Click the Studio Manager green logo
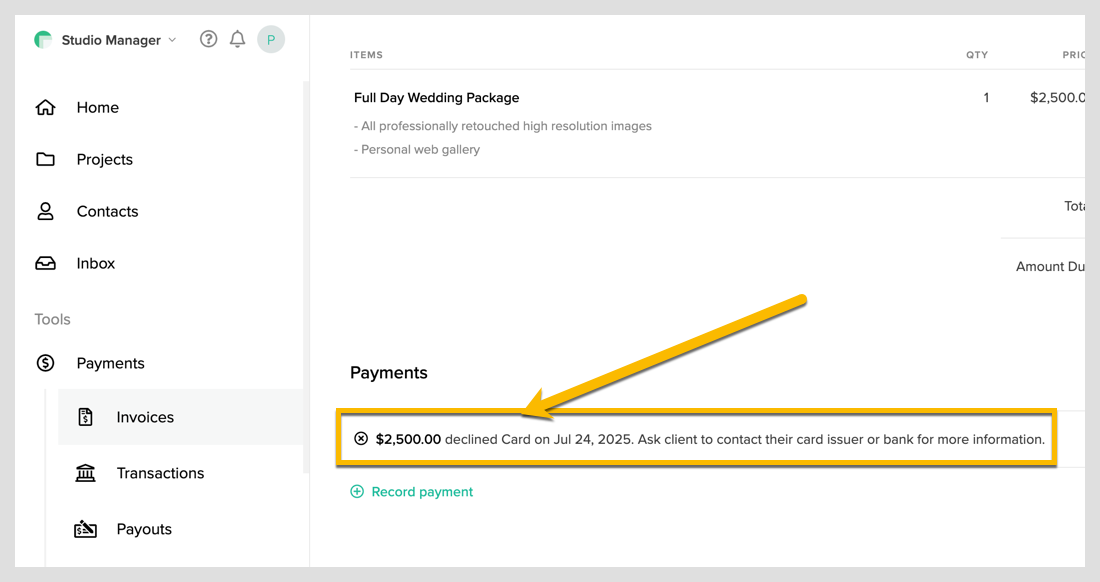The width and height of the screenshot is (1100, 582). (x=43, y=40)
